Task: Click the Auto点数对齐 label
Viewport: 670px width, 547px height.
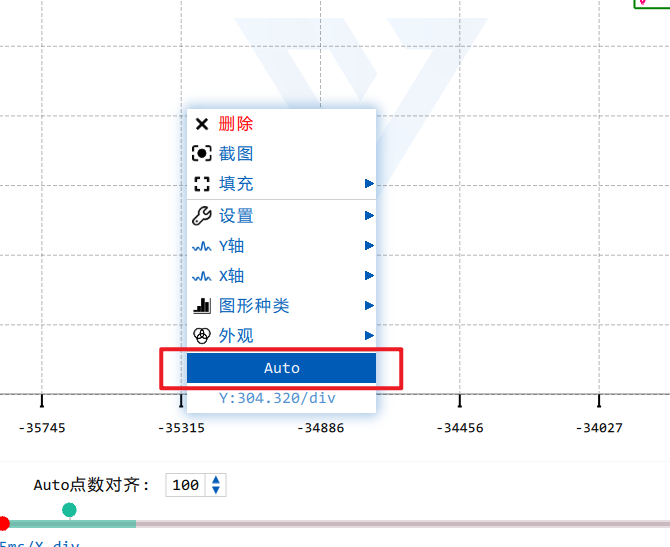Action: click(x=91, y=485)
